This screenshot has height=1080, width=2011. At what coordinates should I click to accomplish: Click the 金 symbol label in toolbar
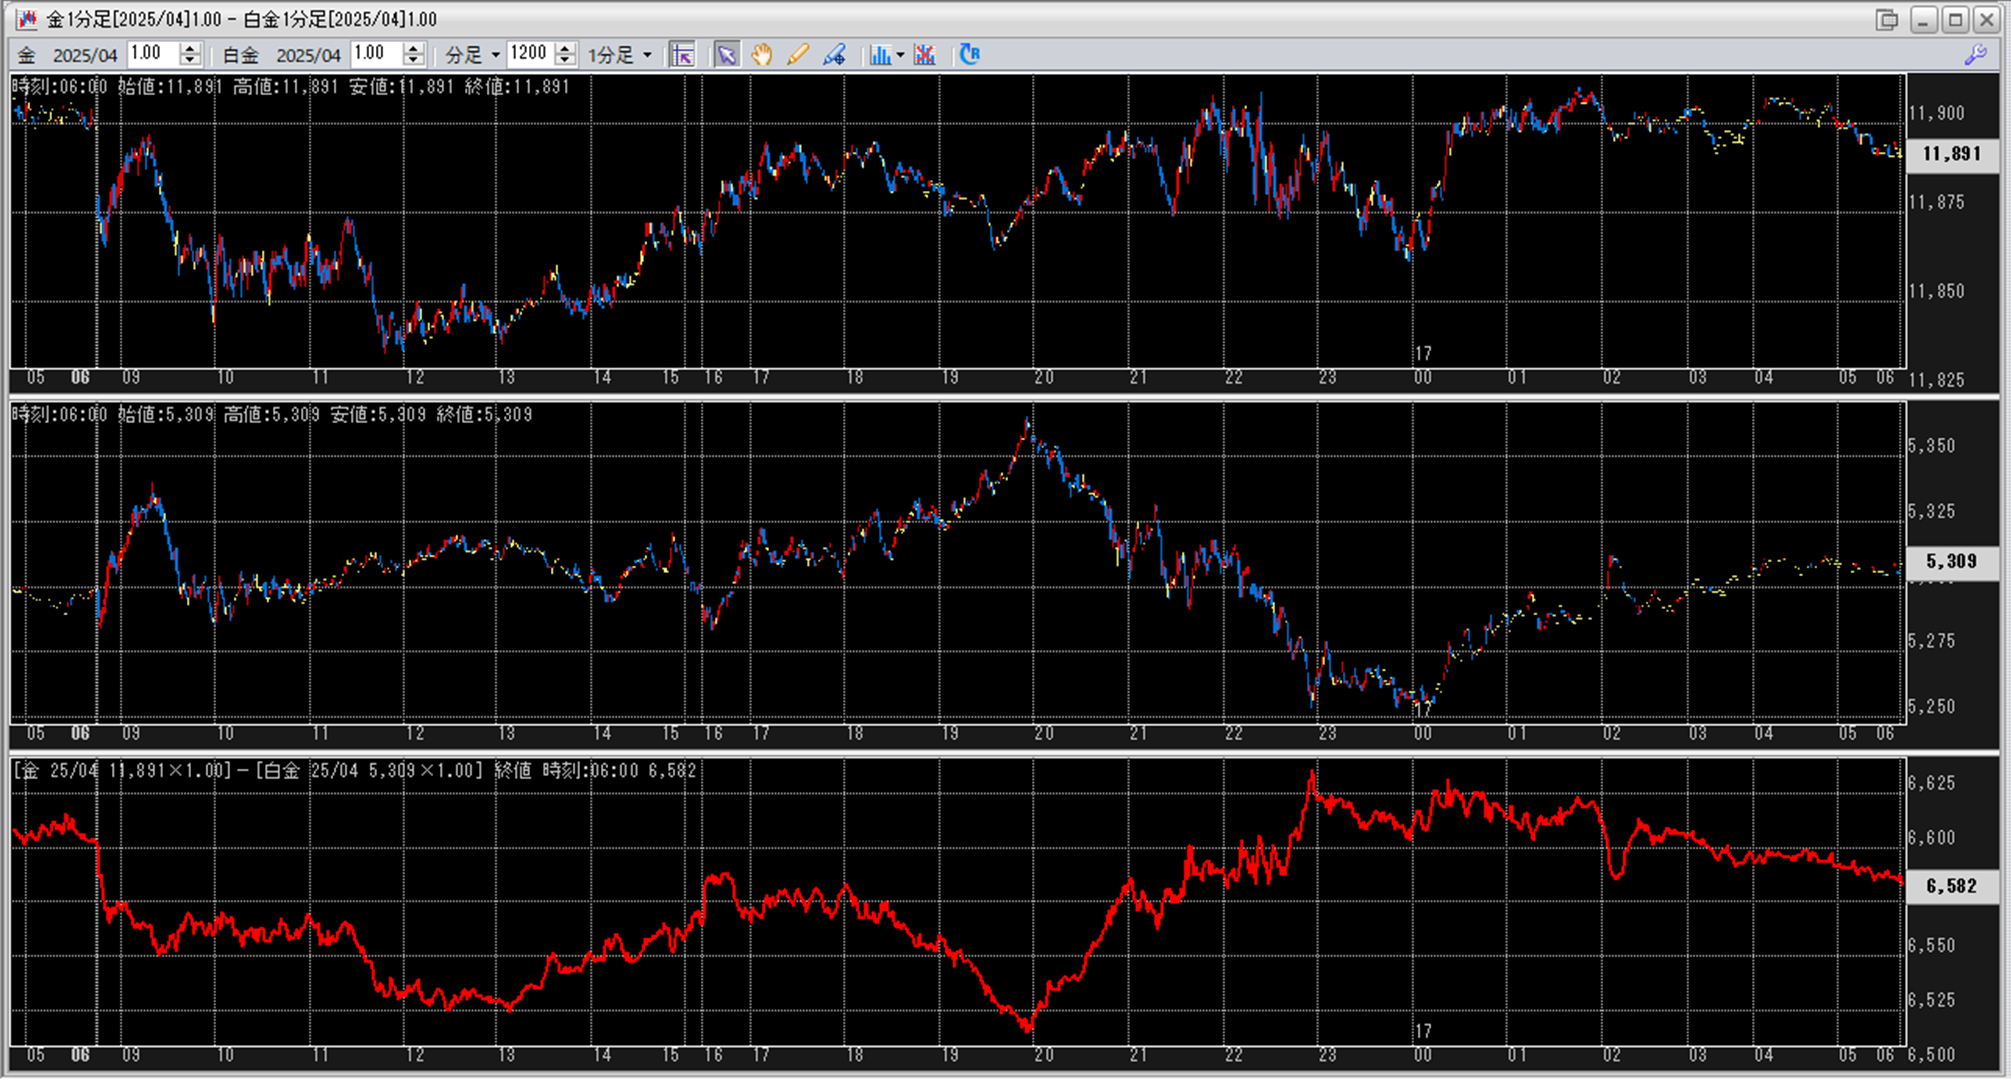tap(27, 55)
